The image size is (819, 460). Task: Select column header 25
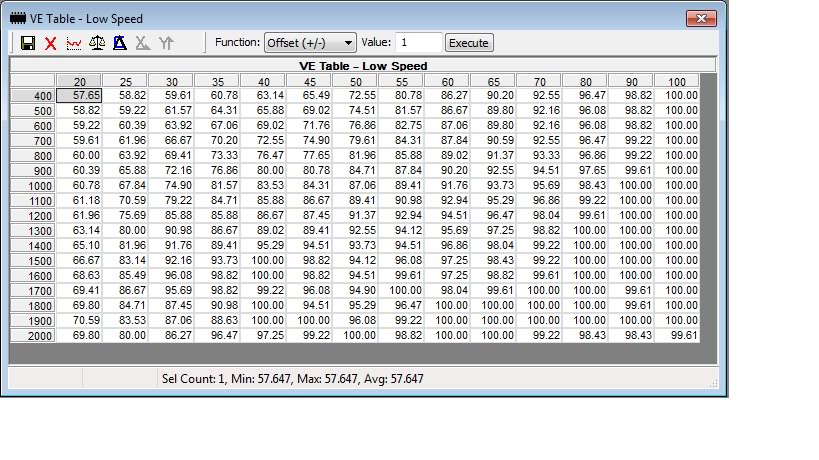coord(125,81)
